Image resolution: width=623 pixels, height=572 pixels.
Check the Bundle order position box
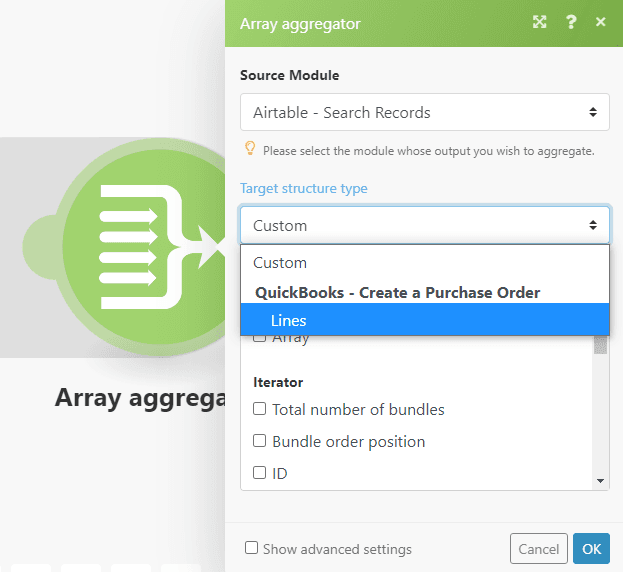pyautogui.click(x=260, y=441)
